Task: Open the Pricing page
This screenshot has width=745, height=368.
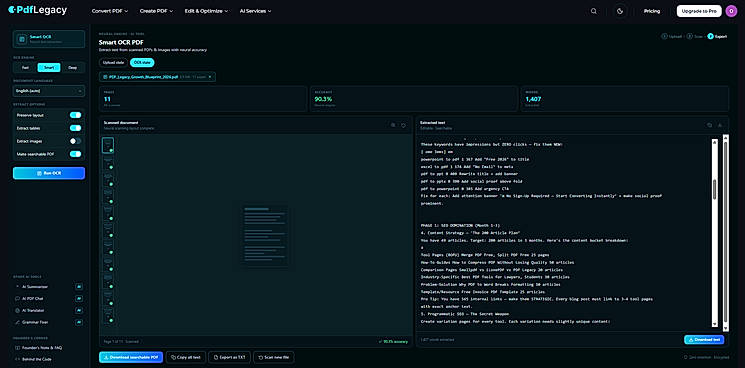Action: pos(652,11)
